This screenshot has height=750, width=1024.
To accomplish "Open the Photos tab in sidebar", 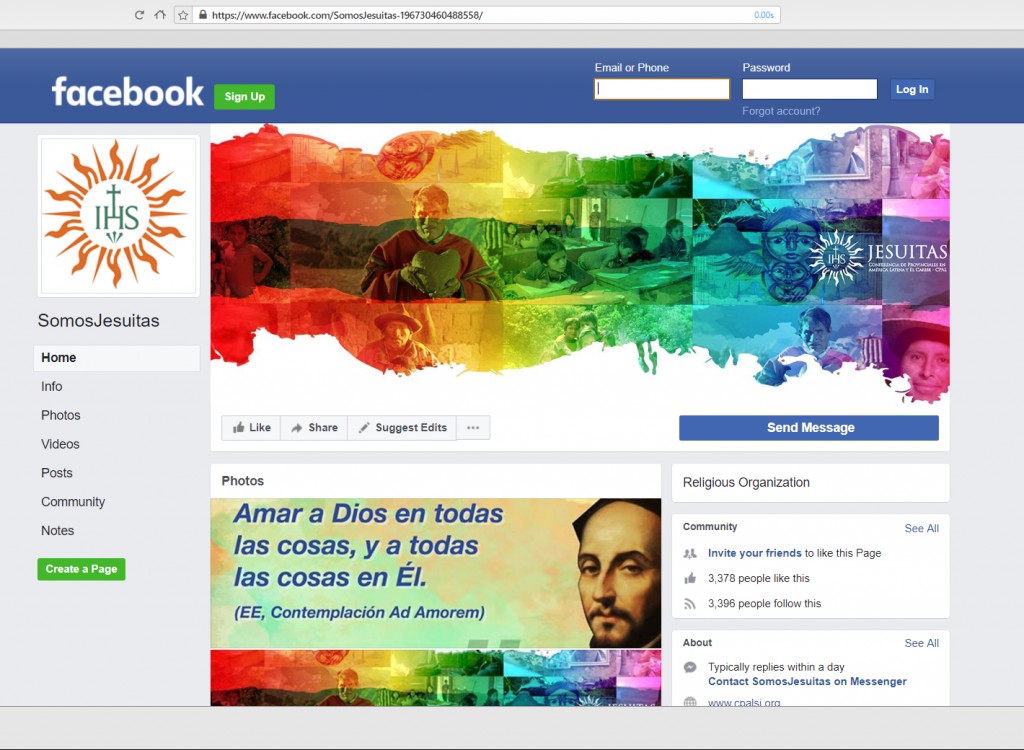I will pos(61,415).
